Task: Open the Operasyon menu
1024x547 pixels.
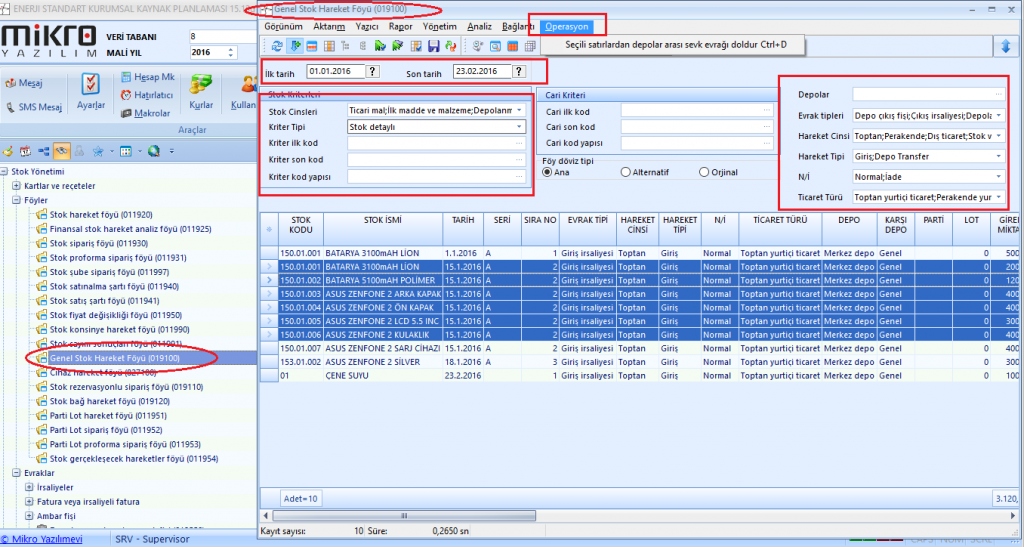Action: point(567,26)
